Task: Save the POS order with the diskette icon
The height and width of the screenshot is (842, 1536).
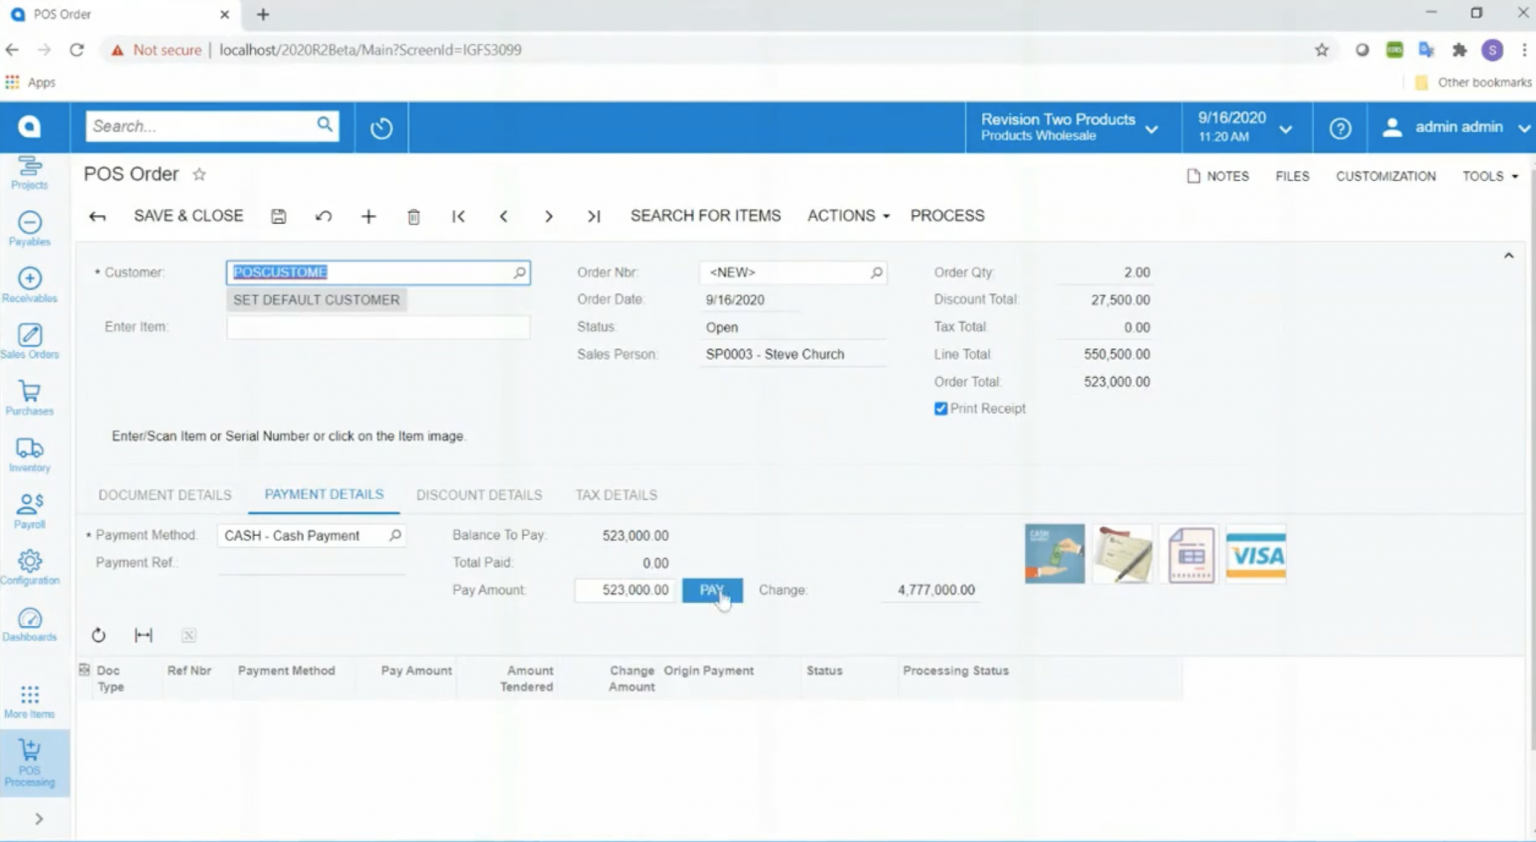Action: coord(278,216)
